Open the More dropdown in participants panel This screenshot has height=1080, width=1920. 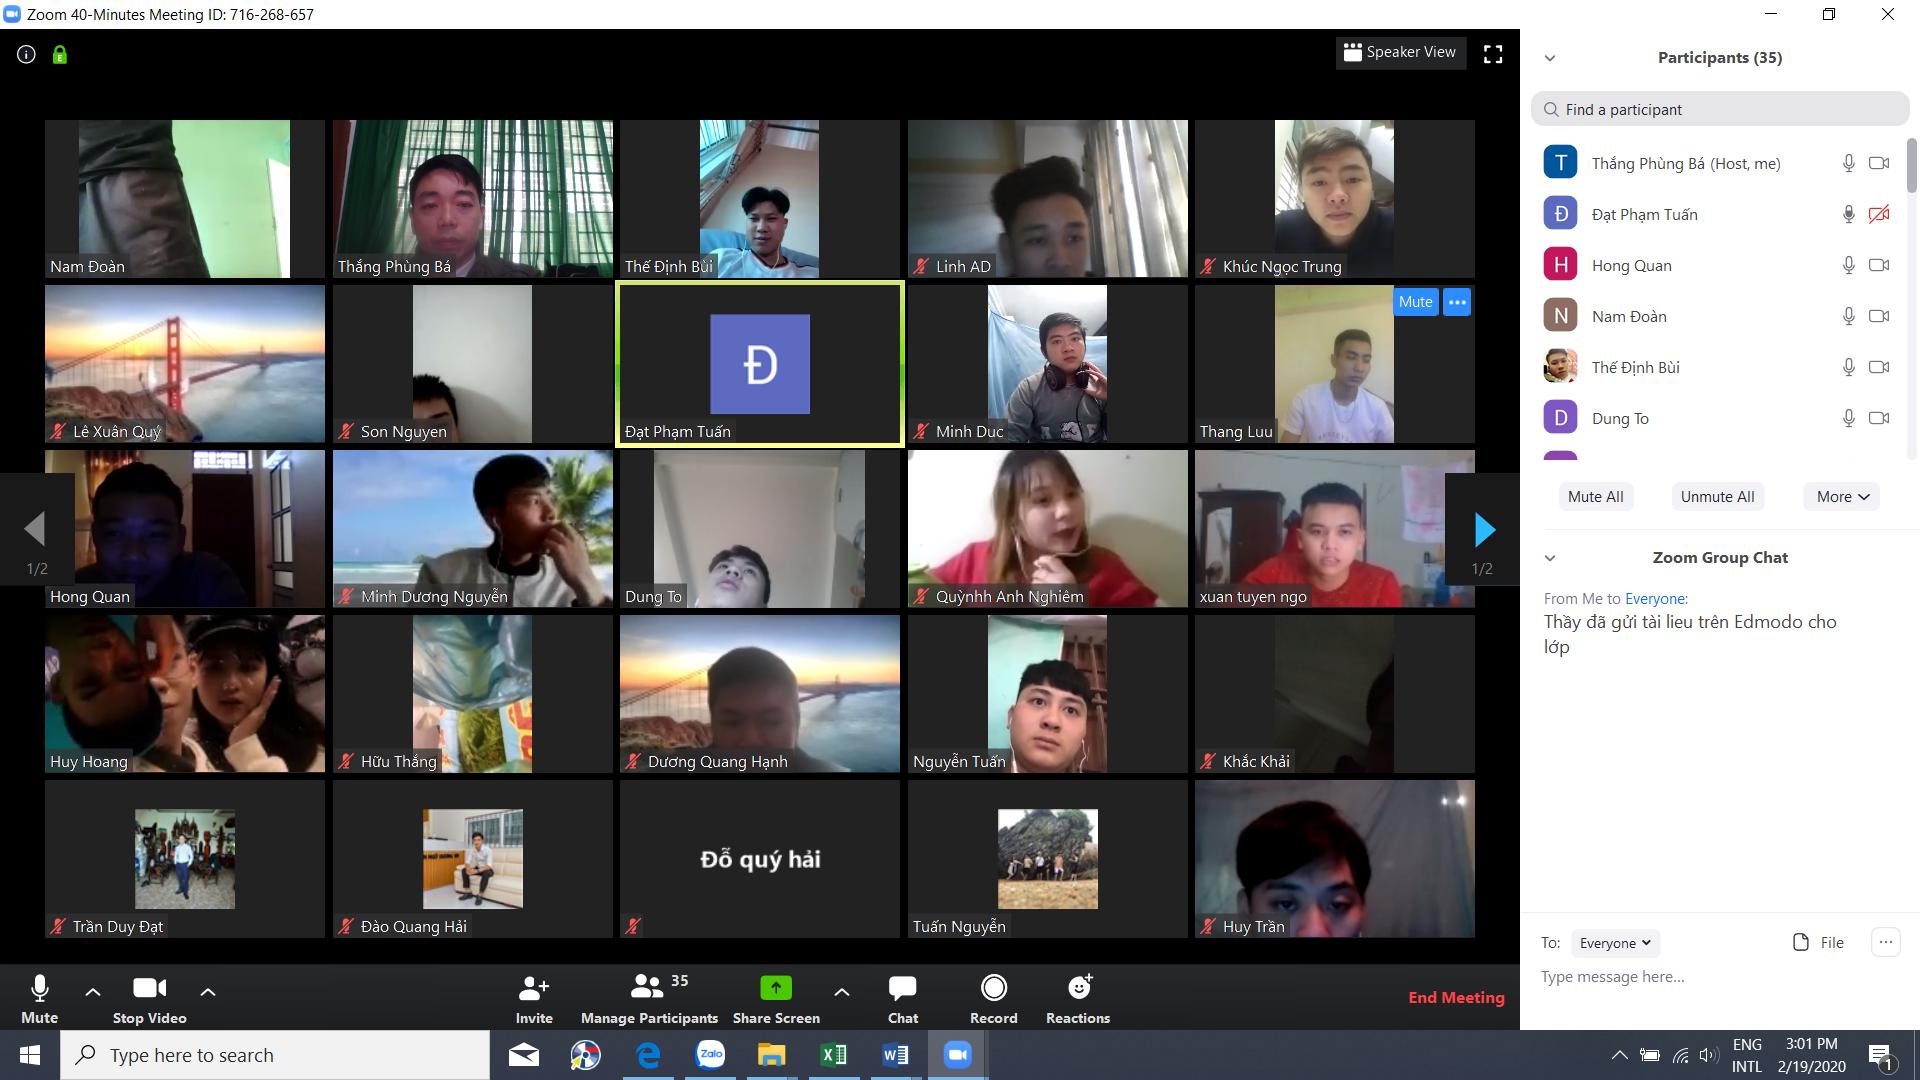point(1842,497)
